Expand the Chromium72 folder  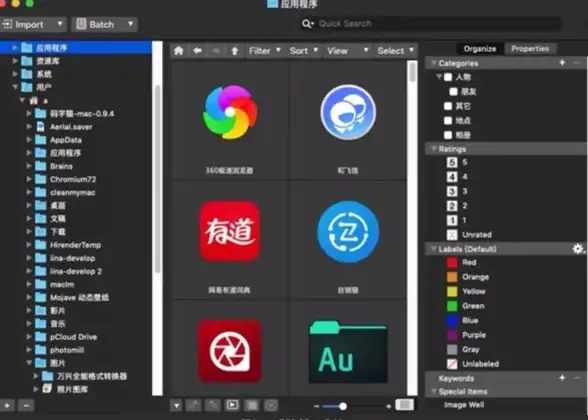(x=29, y=179)
